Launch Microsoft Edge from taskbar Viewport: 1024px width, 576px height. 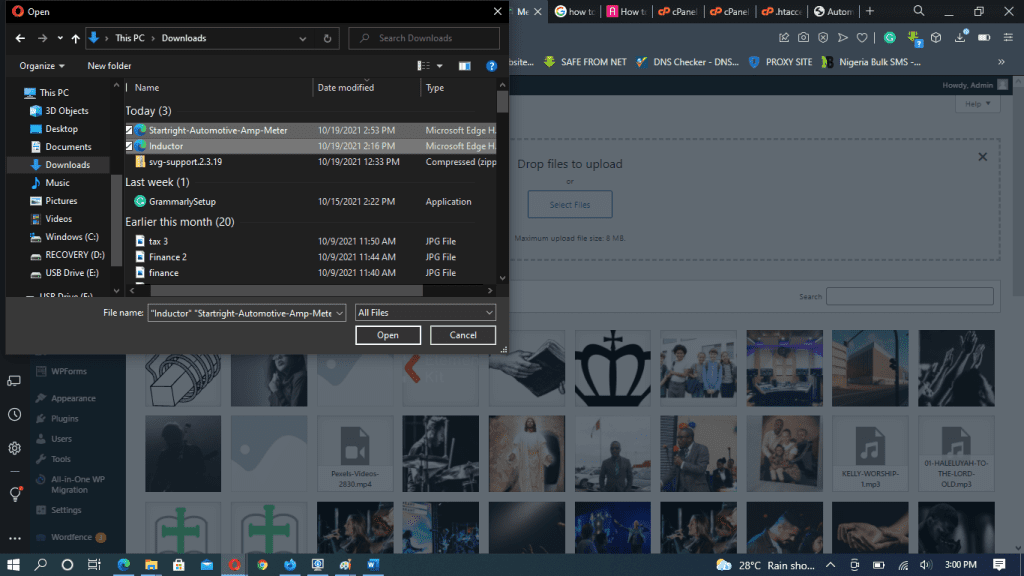(x=123, y=565)
